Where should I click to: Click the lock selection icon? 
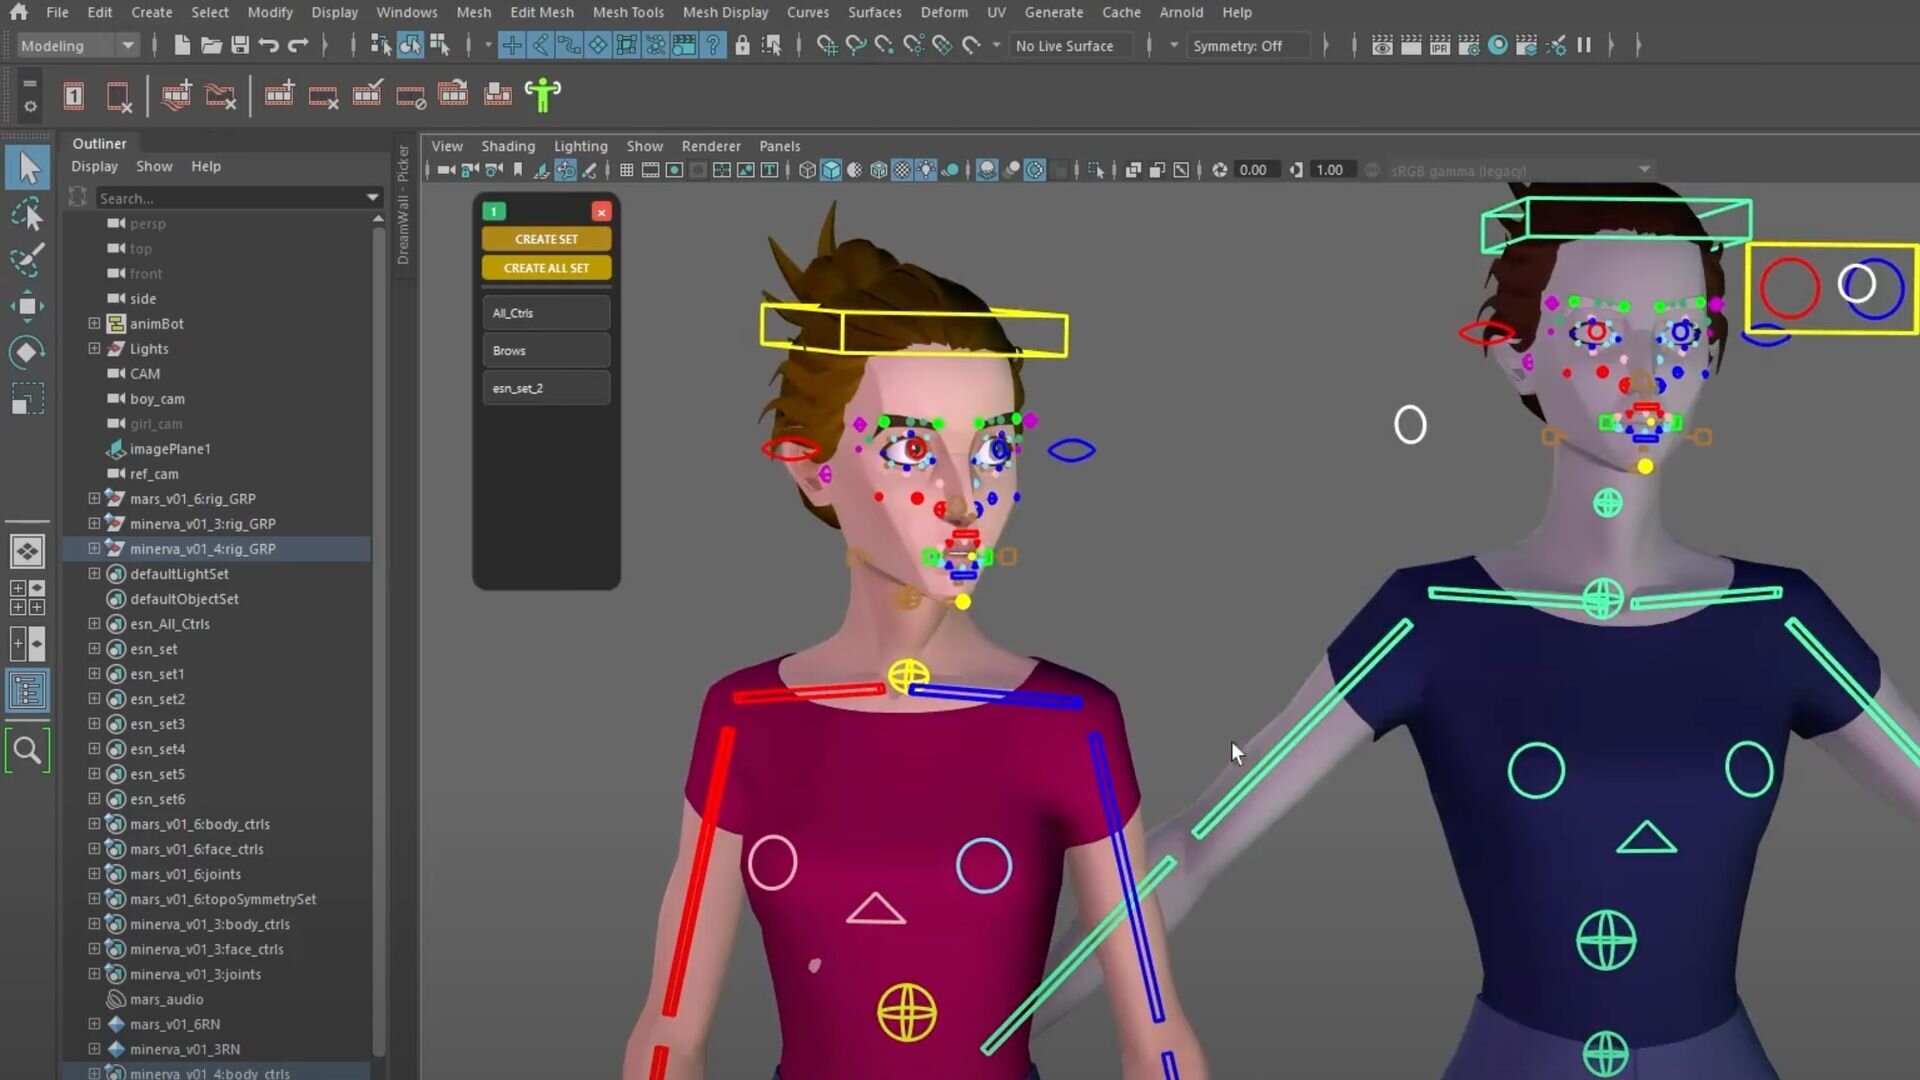click(742, 45)
